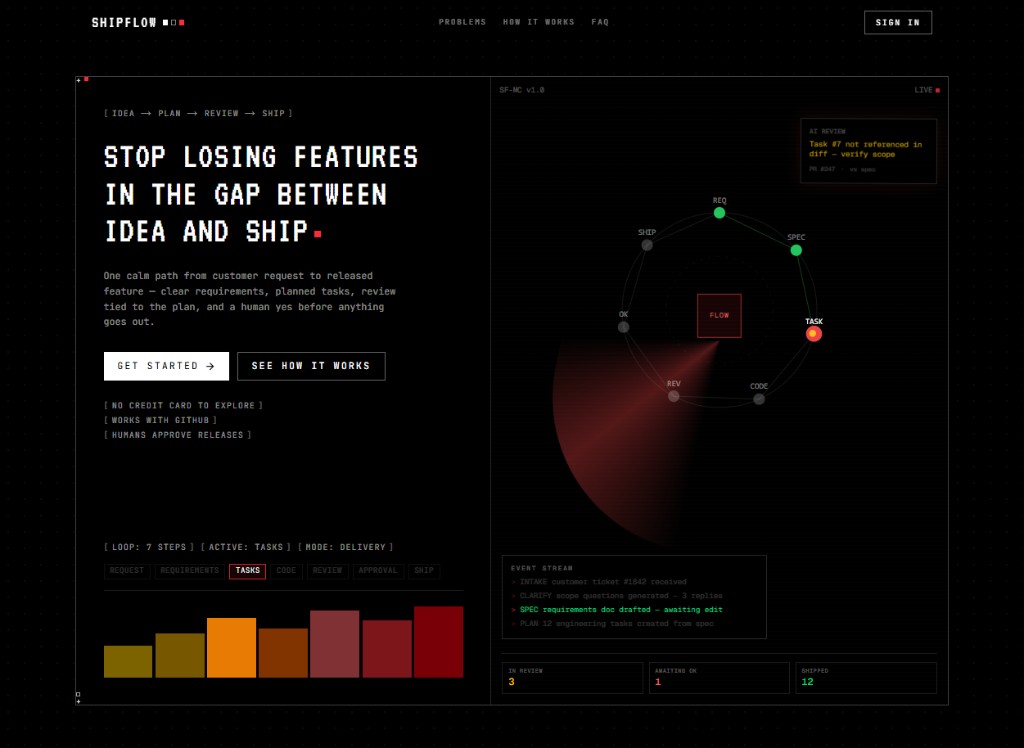
Task: Click the GET STARTED button
Action: pyautogui.click(x=167, y=366)
